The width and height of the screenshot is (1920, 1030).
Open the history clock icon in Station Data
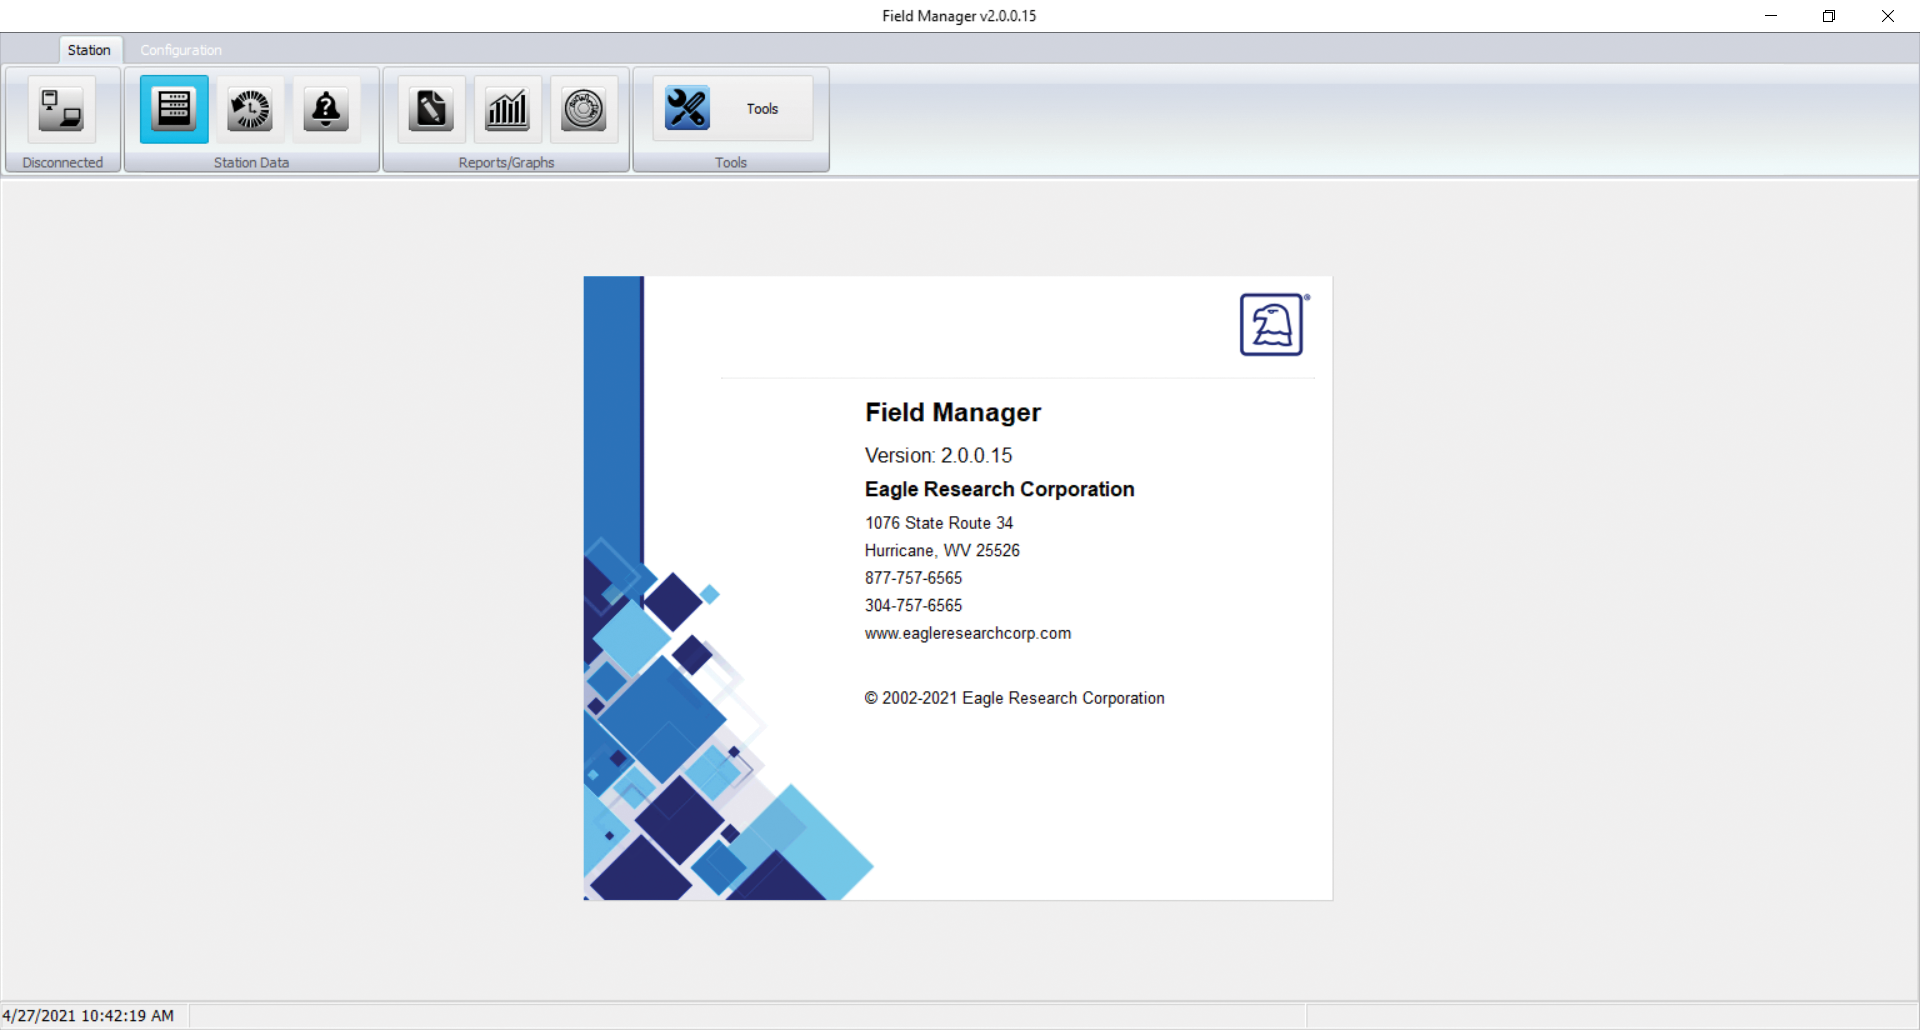coord(250,109)
